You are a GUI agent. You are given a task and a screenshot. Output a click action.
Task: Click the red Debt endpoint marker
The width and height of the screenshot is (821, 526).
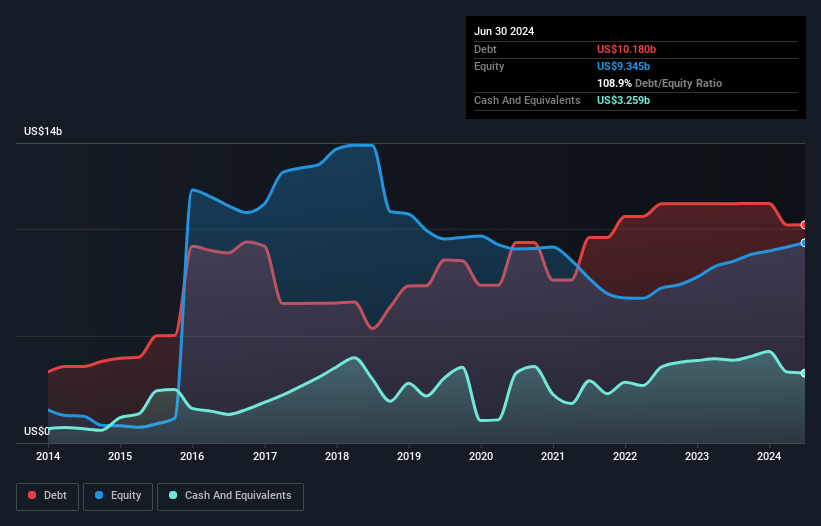coord(804,225)
